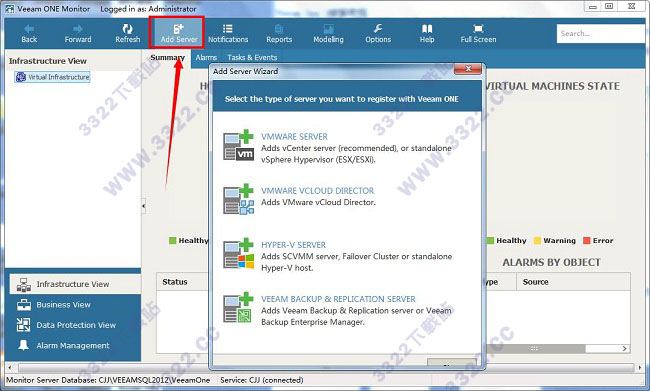Image resolution: width=650 pixels, height=391 pixels.
Task: Open the Tasks & Events tab
Action: [x=252, y=57]
